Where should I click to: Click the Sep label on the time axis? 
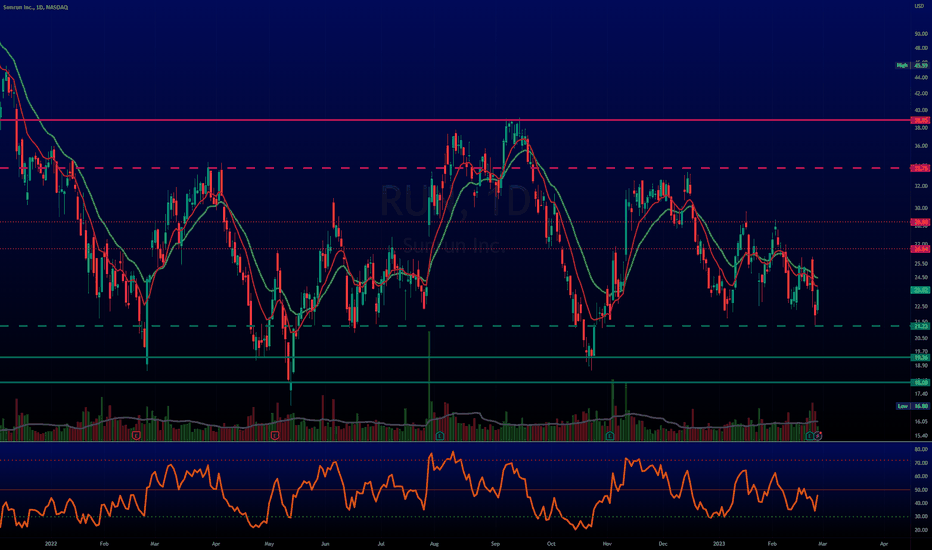click(496, 543)
